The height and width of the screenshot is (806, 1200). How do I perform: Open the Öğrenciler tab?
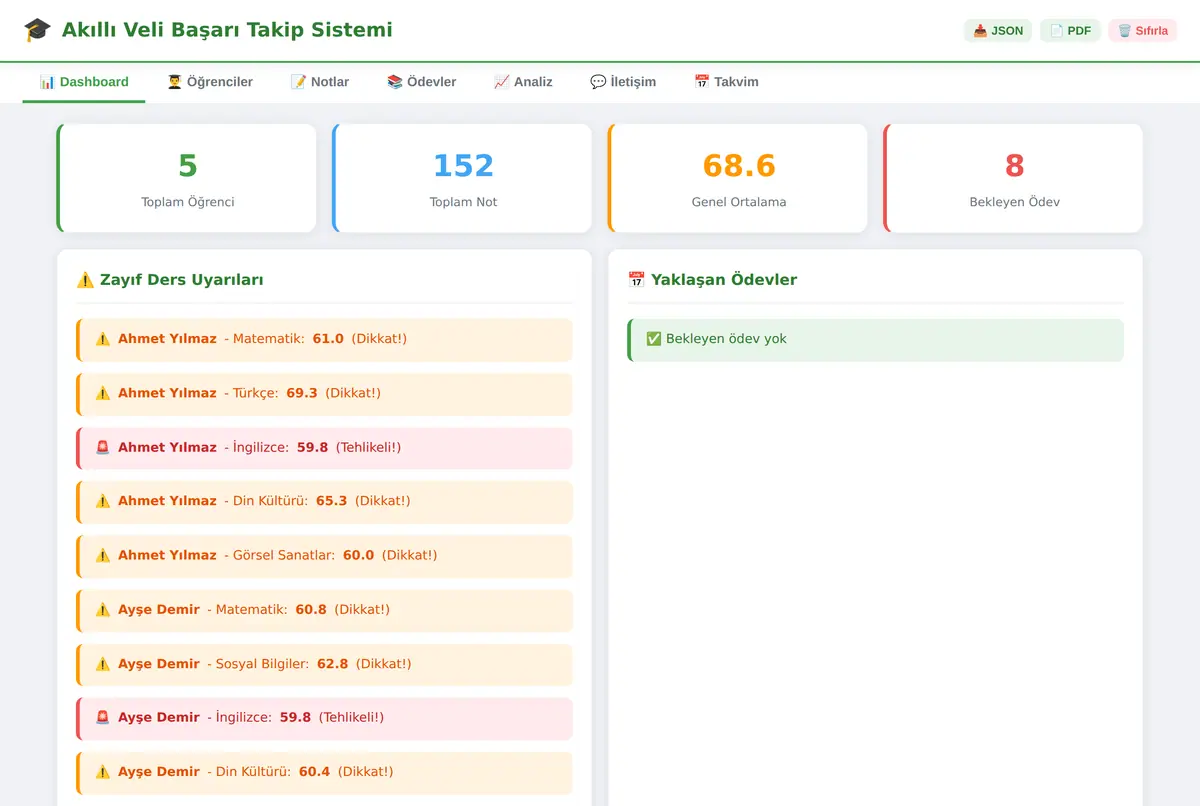click(x=210, y=82)
